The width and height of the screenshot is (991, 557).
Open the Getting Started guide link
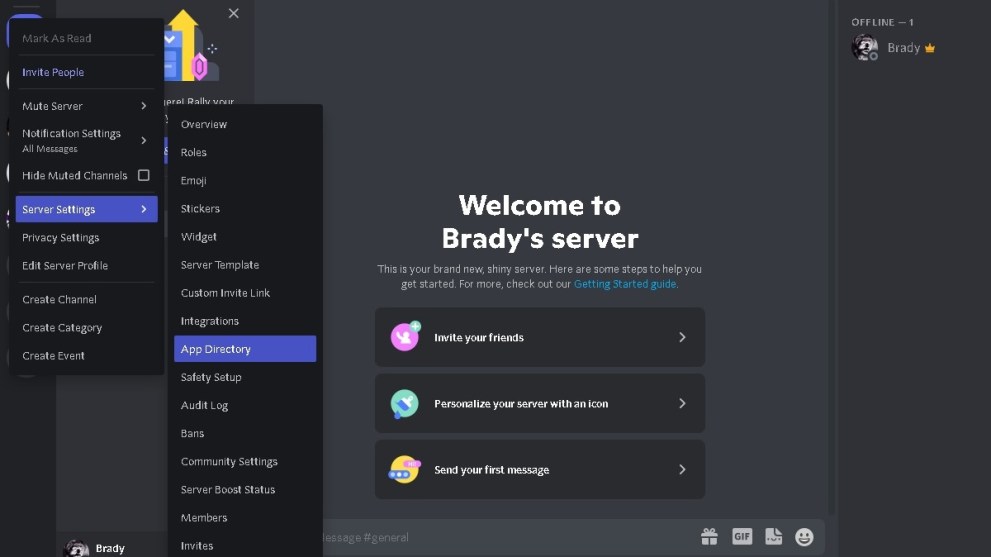click(625, 284)
